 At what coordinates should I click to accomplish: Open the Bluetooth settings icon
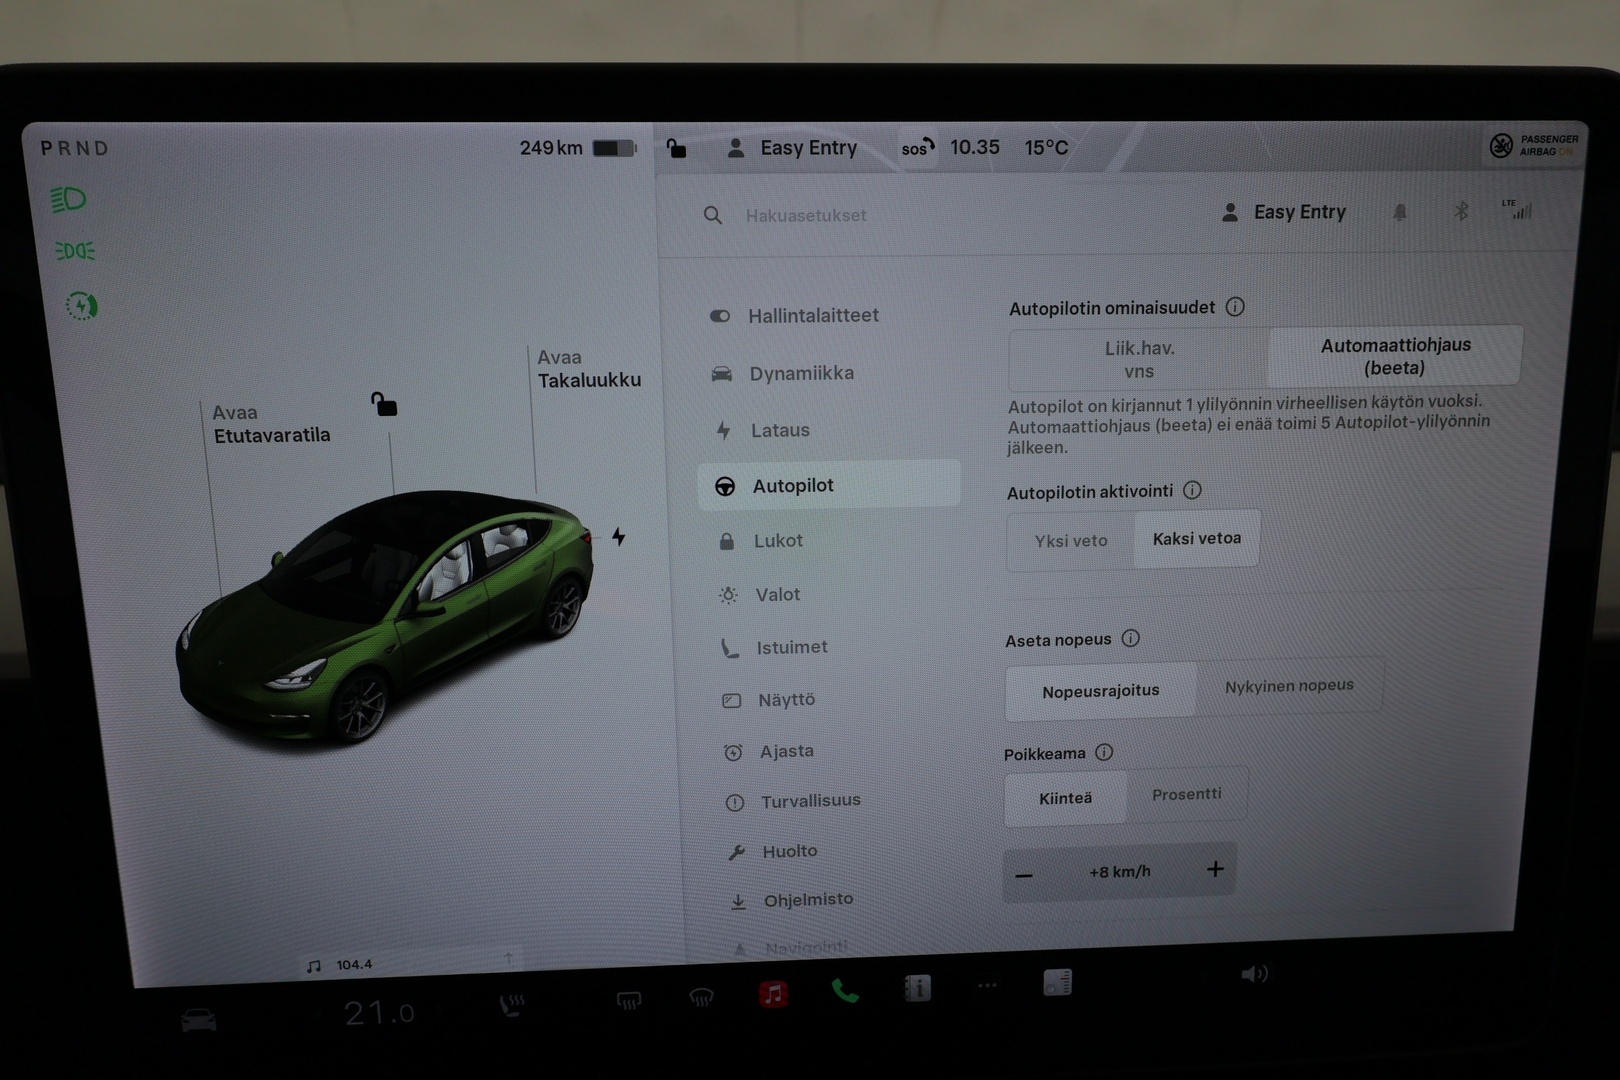coord(1462,212)
